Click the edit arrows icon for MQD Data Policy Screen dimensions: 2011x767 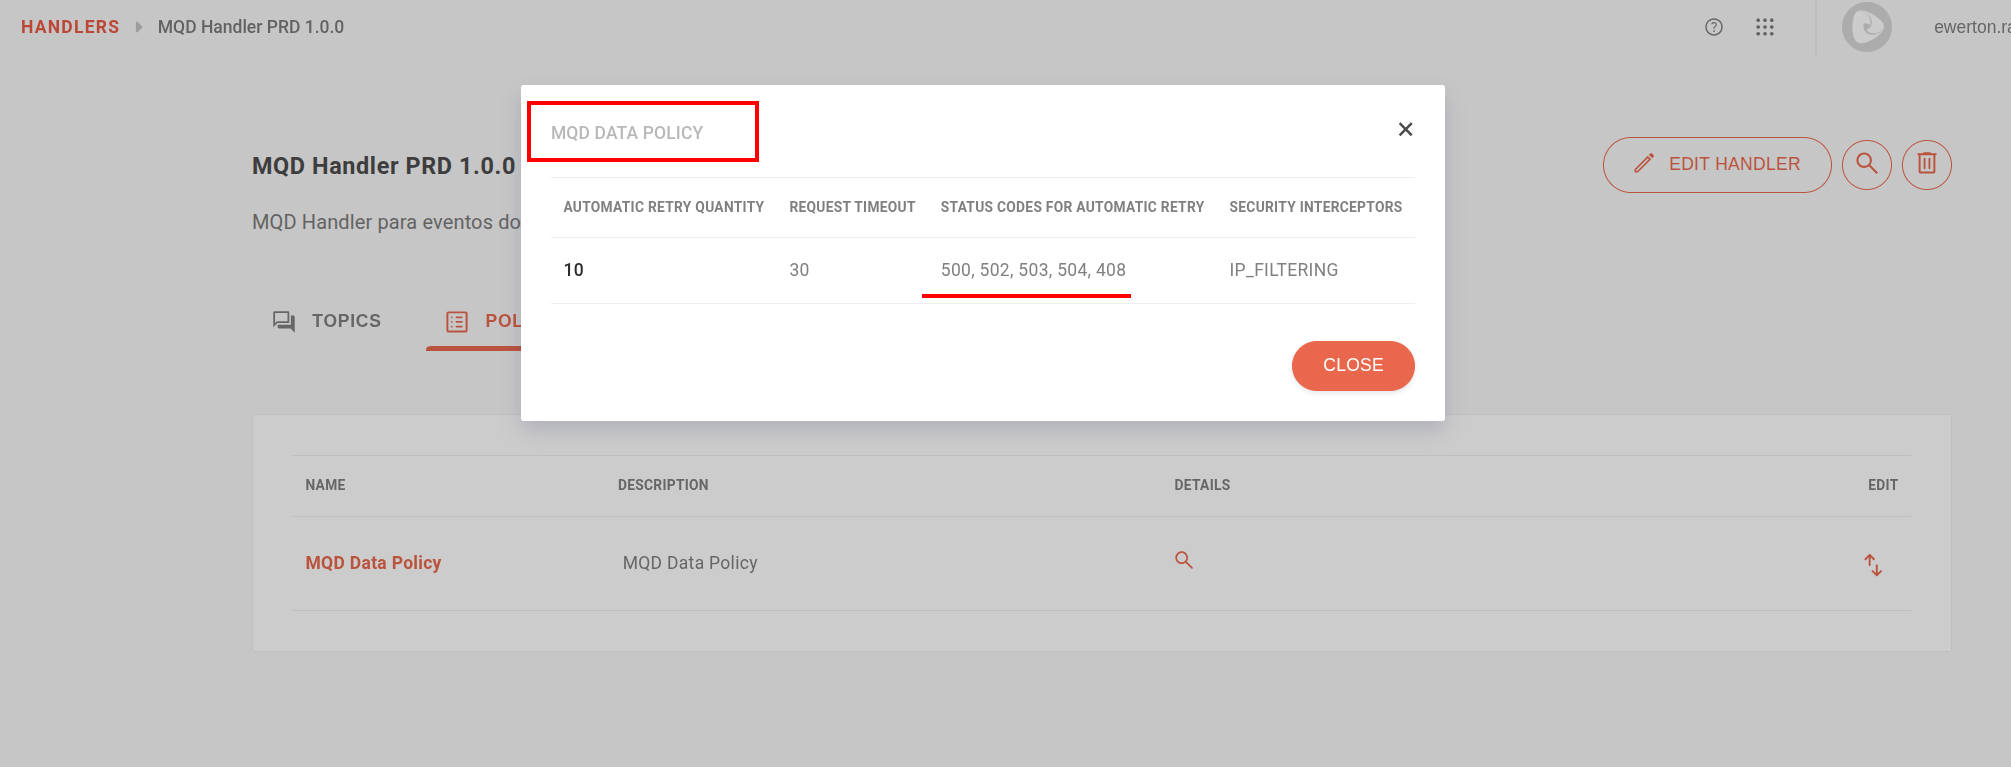click(x=1873, y=565)
